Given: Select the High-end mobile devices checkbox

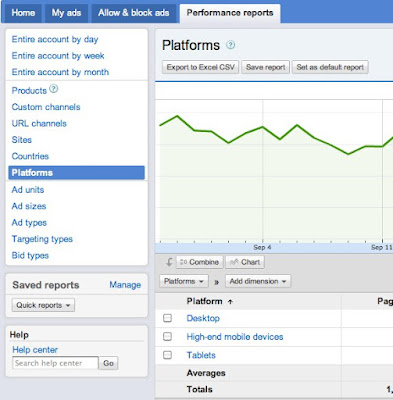Looking at the screenshot, I should tap(167, 337).
